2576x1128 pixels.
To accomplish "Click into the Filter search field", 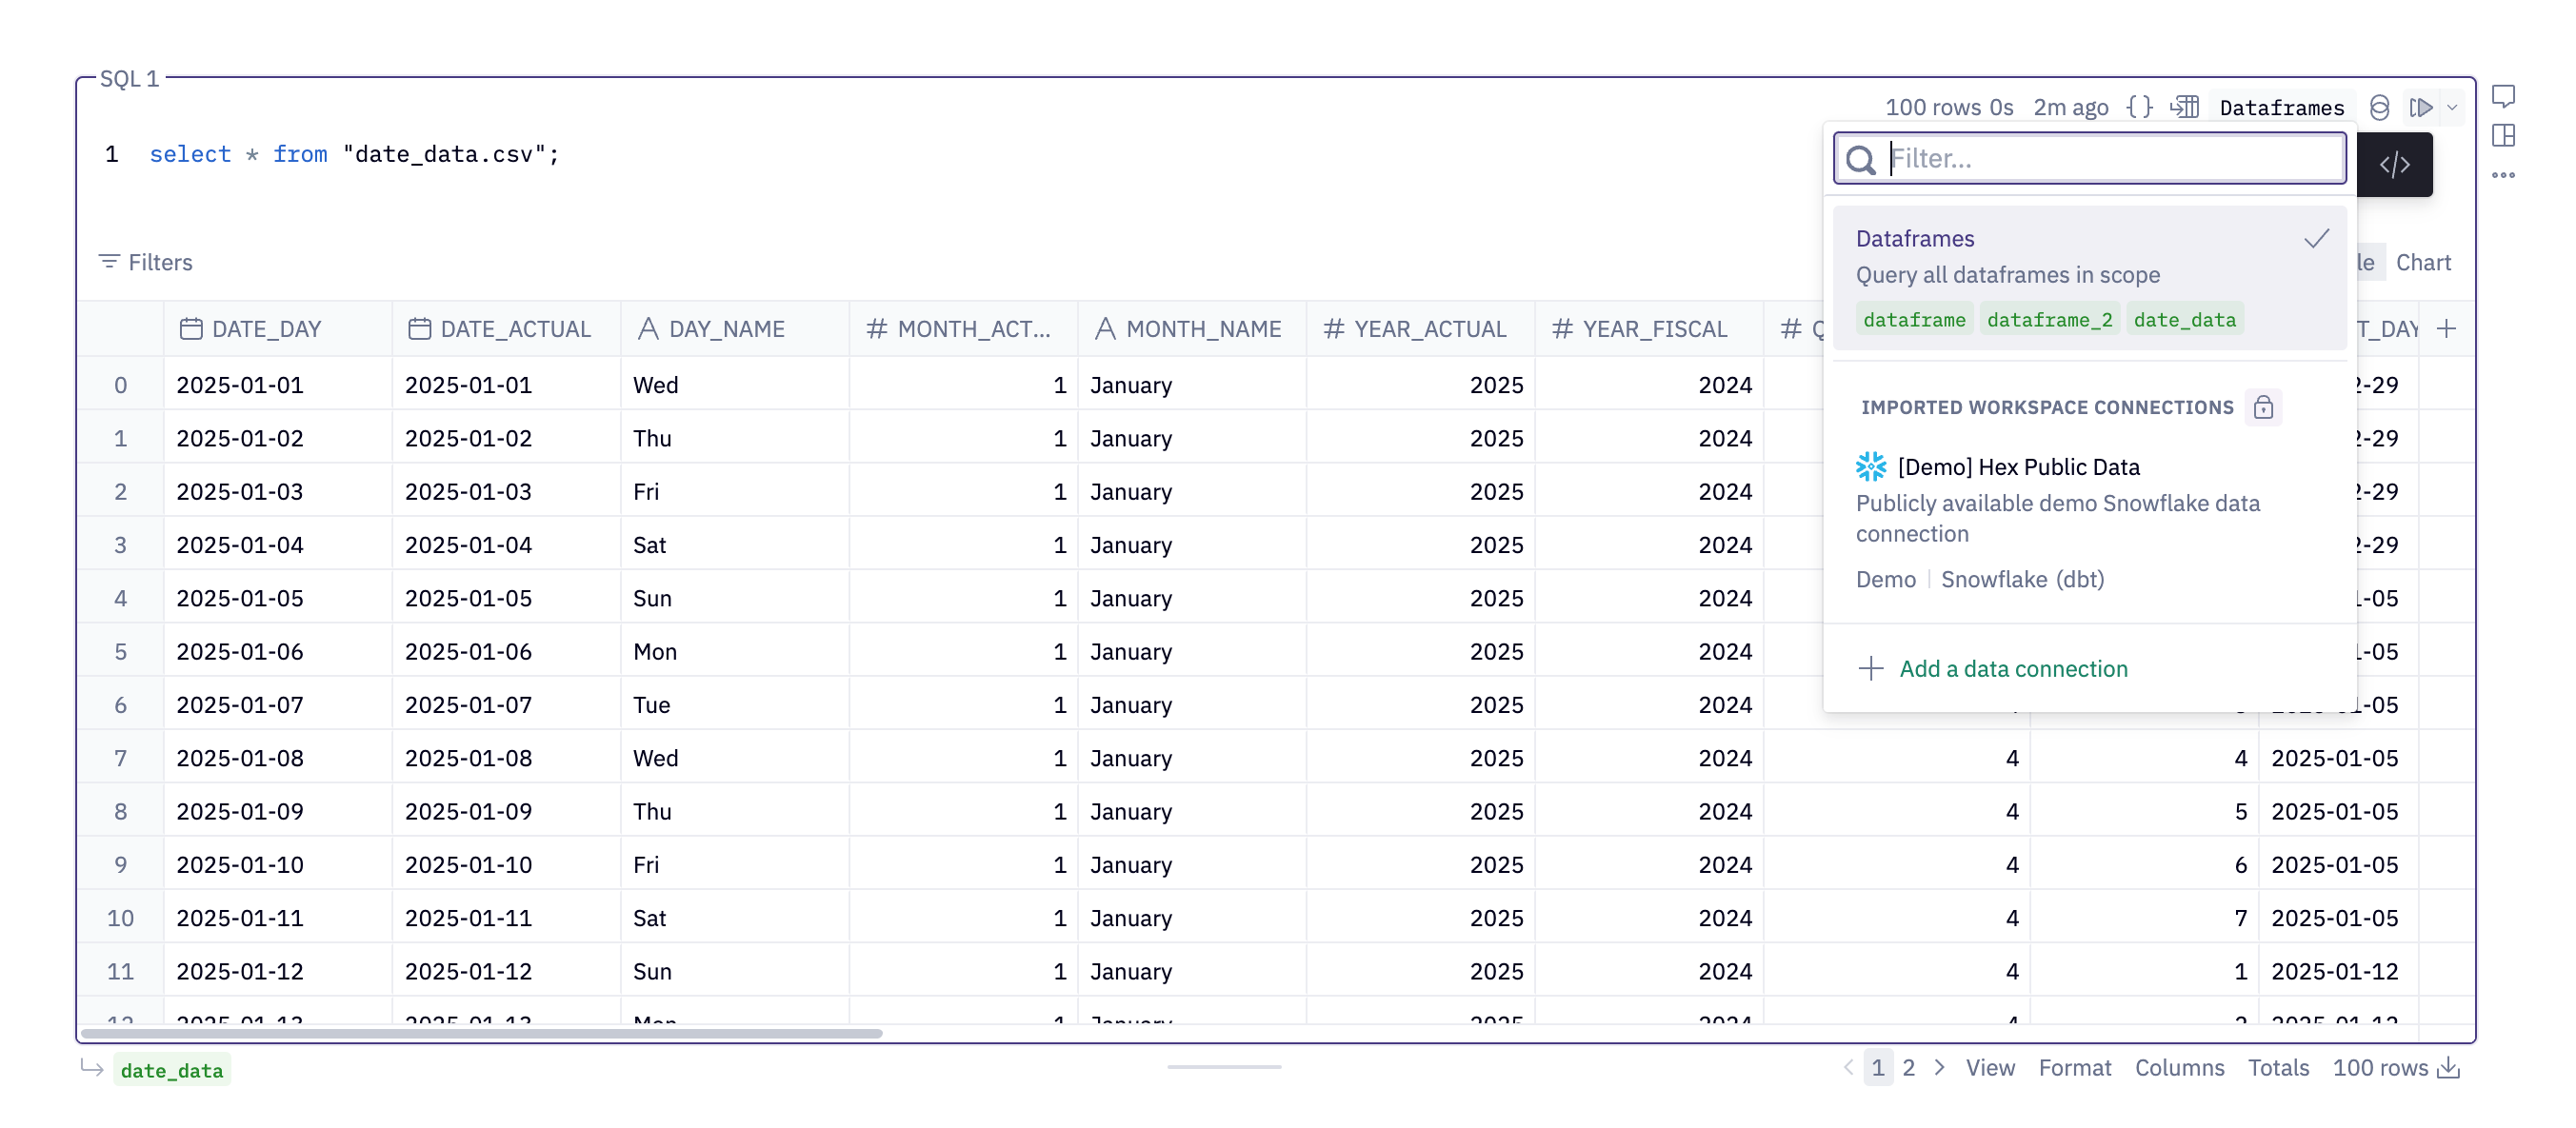I will tap(2110, 158).
